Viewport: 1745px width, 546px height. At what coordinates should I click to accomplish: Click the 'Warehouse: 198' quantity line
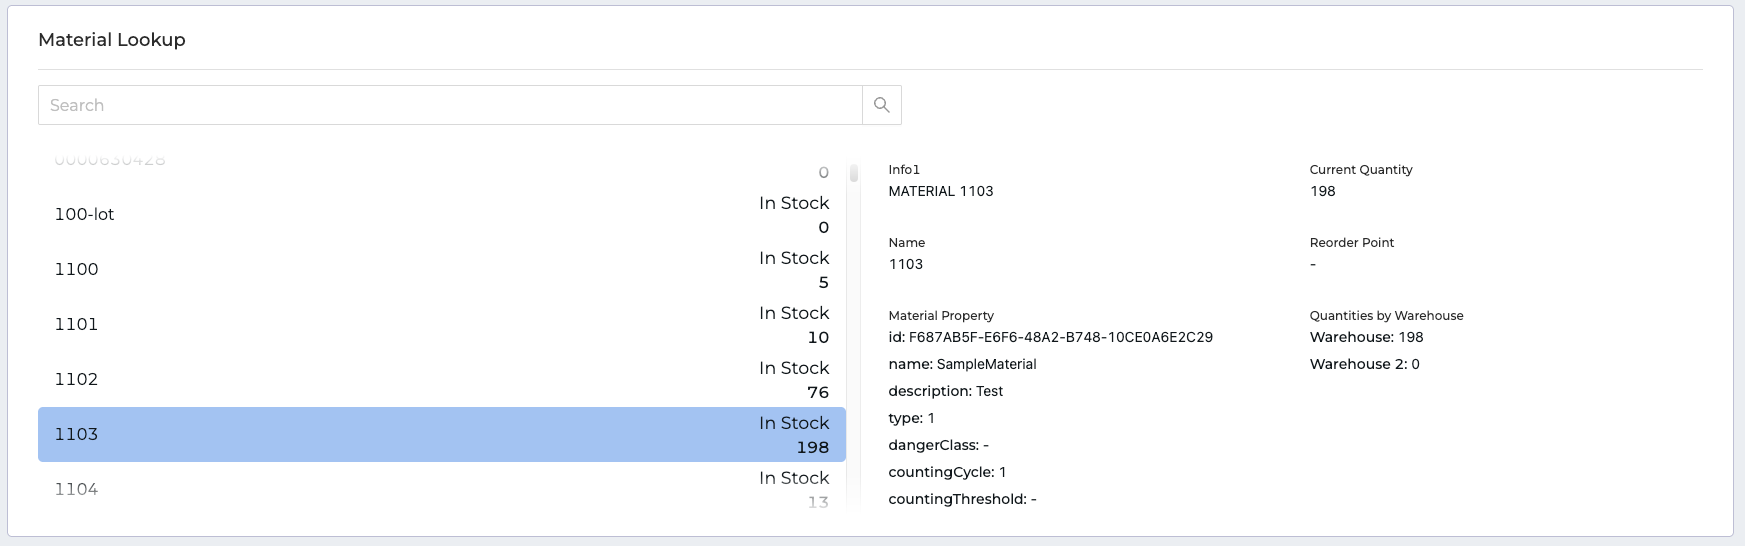click(1366, 337)
